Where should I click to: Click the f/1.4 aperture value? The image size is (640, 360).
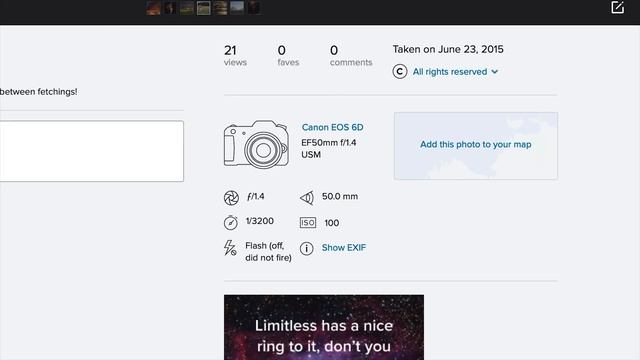click(256, 197)
